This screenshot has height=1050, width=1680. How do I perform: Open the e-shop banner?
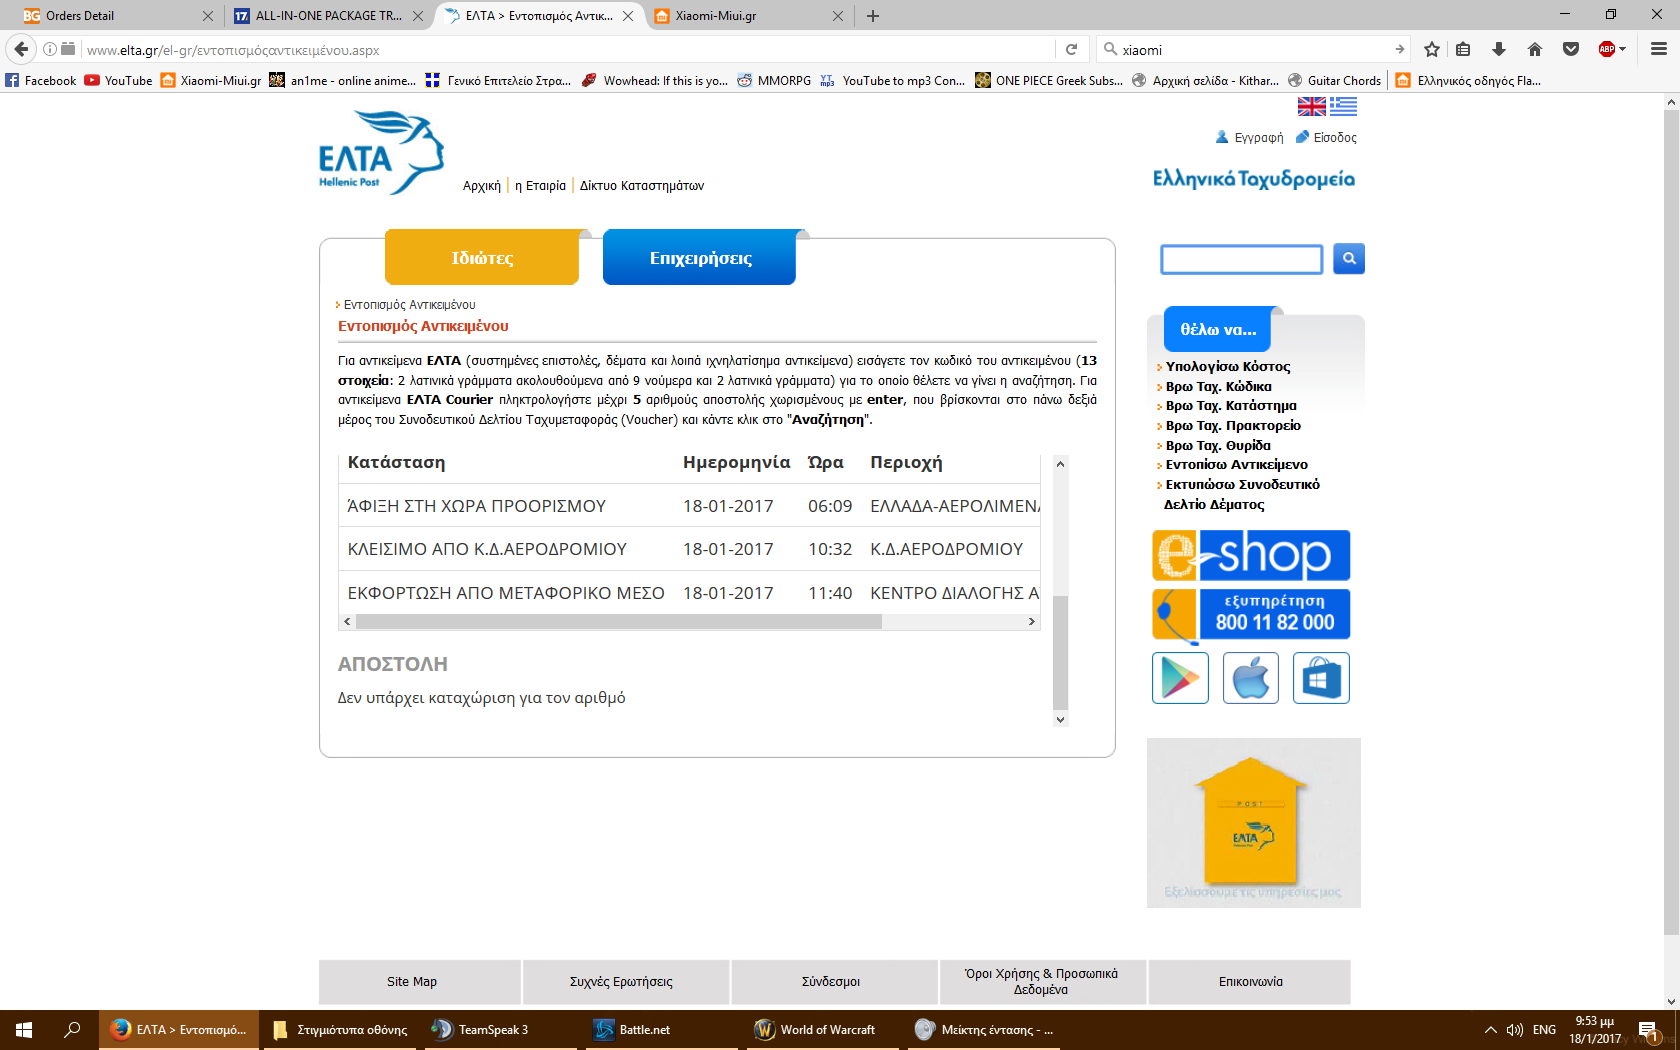click(1251, 555)
